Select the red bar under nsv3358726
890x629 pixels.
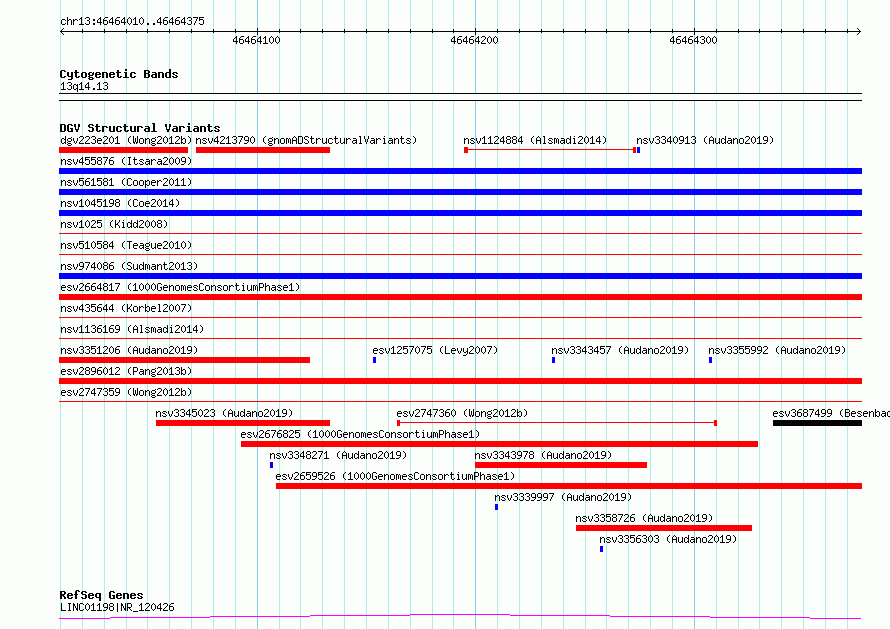664,528
